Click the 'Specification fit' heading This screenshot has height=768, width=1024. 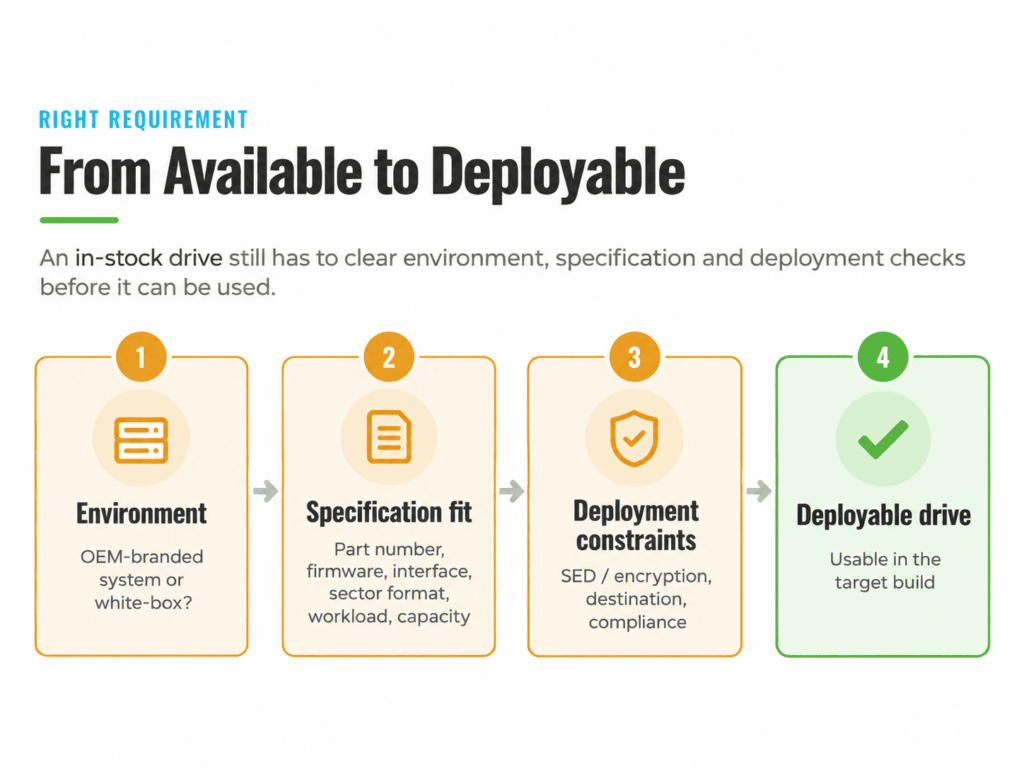389,512
